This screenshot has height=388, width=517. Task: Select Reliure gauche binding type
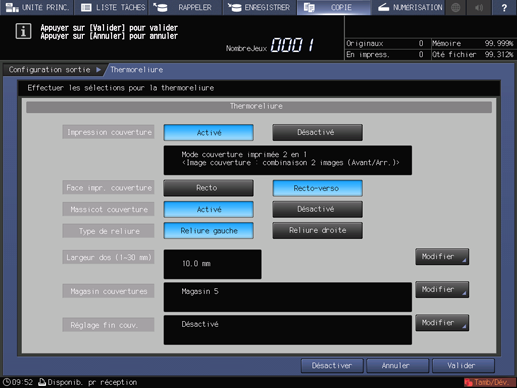tap(209, 231)
